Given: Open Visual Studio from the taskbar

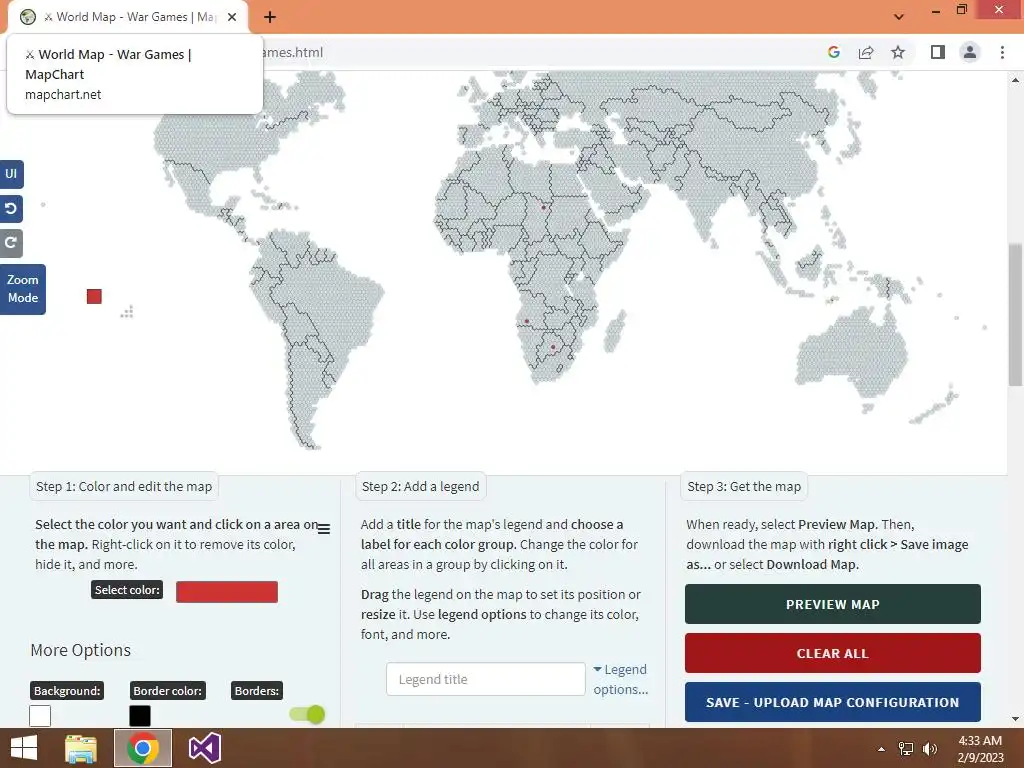Looking at the screenshot, I should [205, 748].
